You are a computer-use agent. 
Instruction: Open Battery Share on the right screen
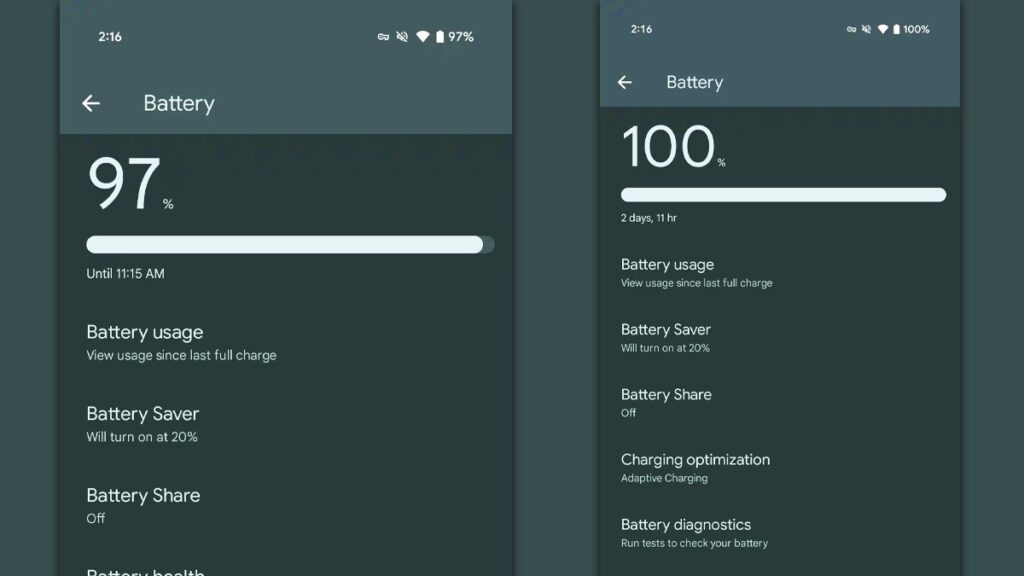[666, 403]
